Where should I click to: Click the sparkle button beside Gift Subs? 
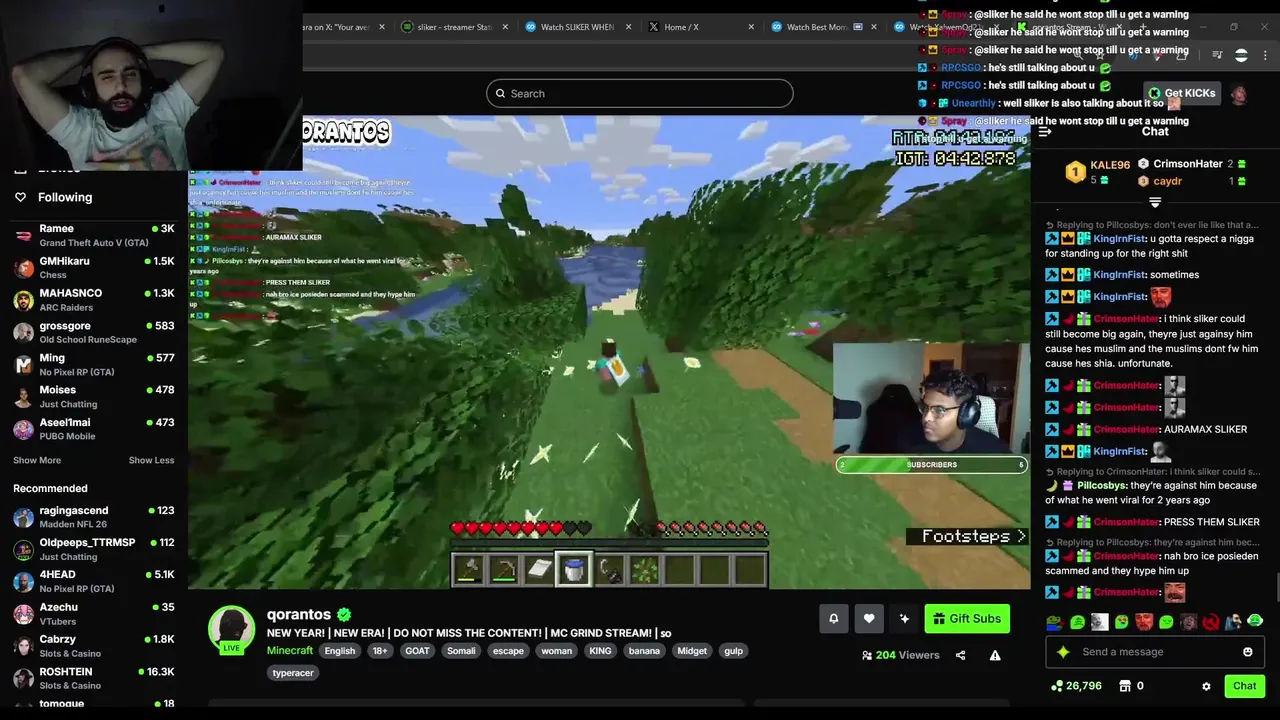coord(904,619)
